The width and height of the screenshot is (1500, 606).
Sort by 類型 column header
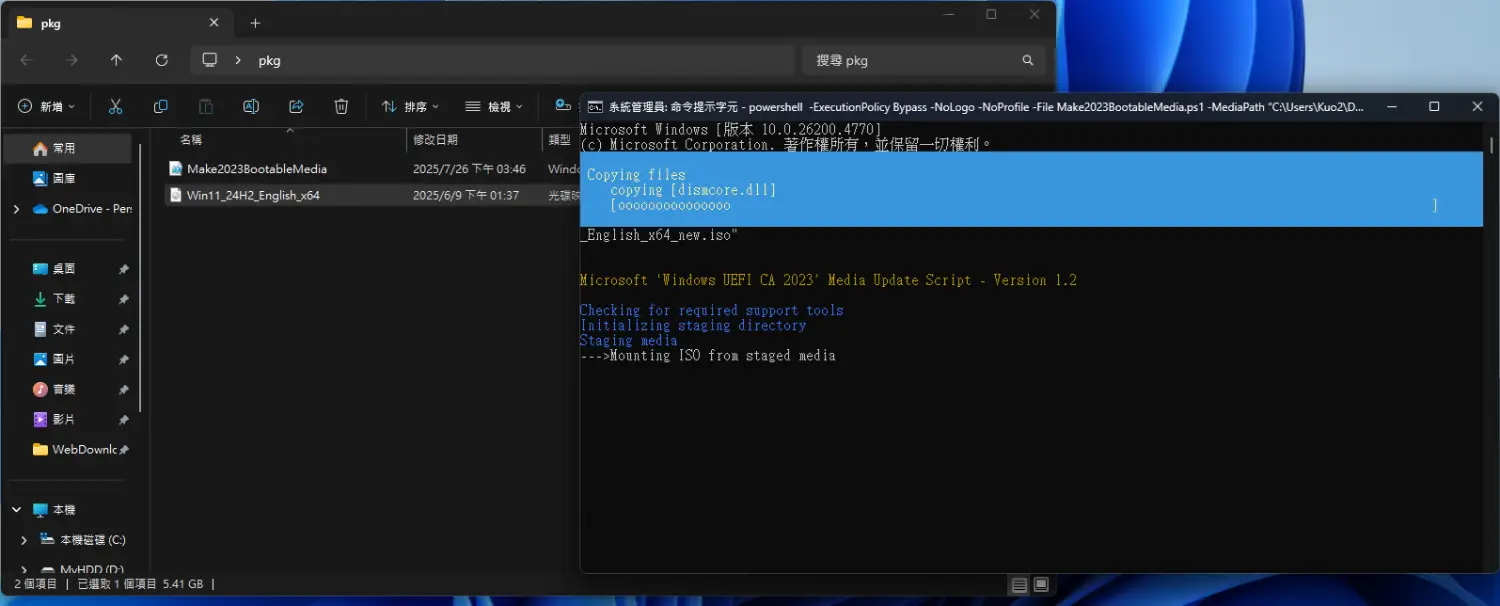tap(560, 140)
